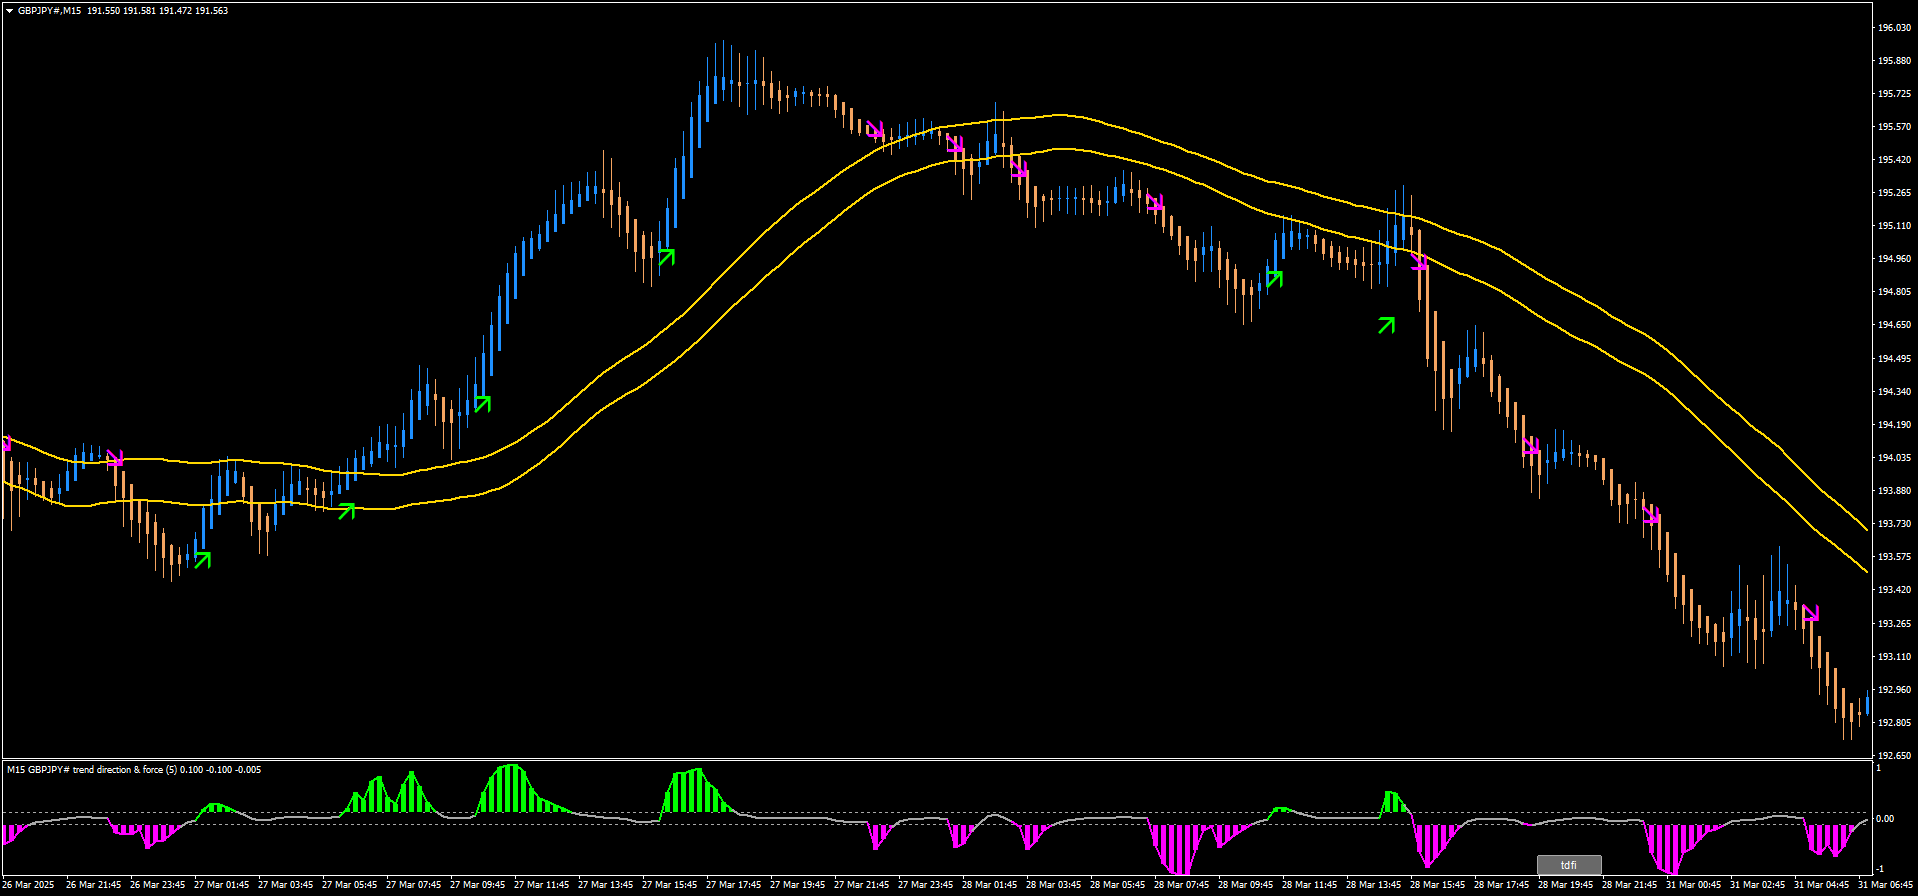This screenshot has height=896, width=1918.
Task: Click the GBPJPY#,M15 symbol label
Action: click(50, 11)
